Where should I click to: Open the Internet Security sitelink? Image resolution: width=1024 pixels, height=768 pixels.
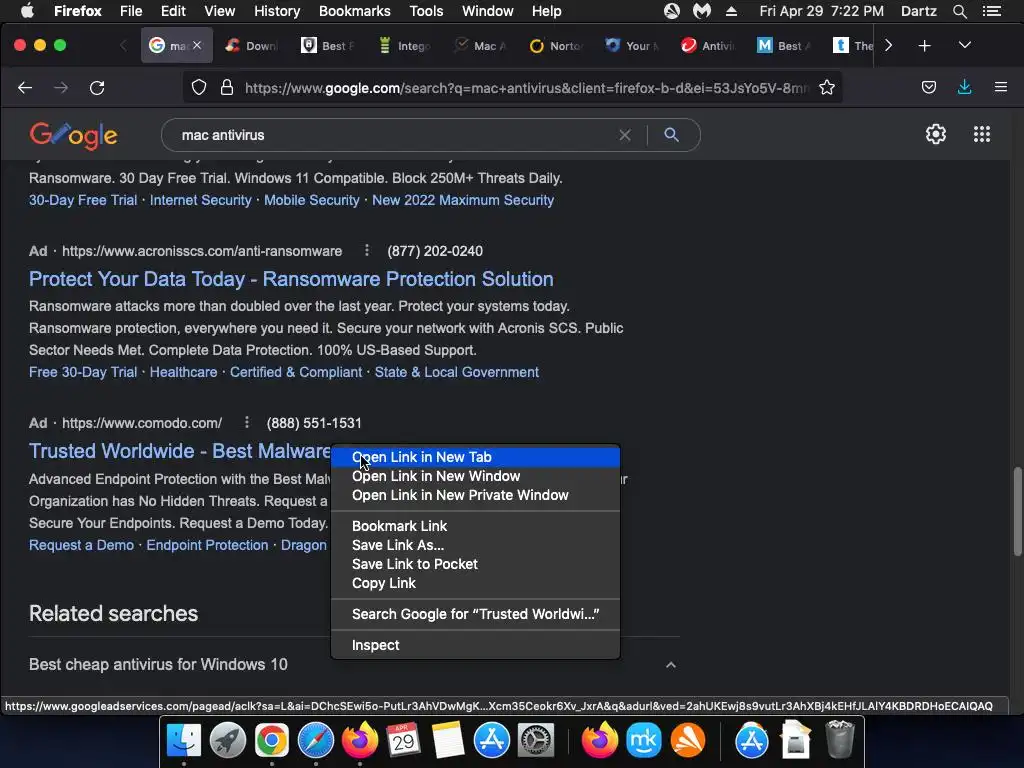(x=200, y=200)
